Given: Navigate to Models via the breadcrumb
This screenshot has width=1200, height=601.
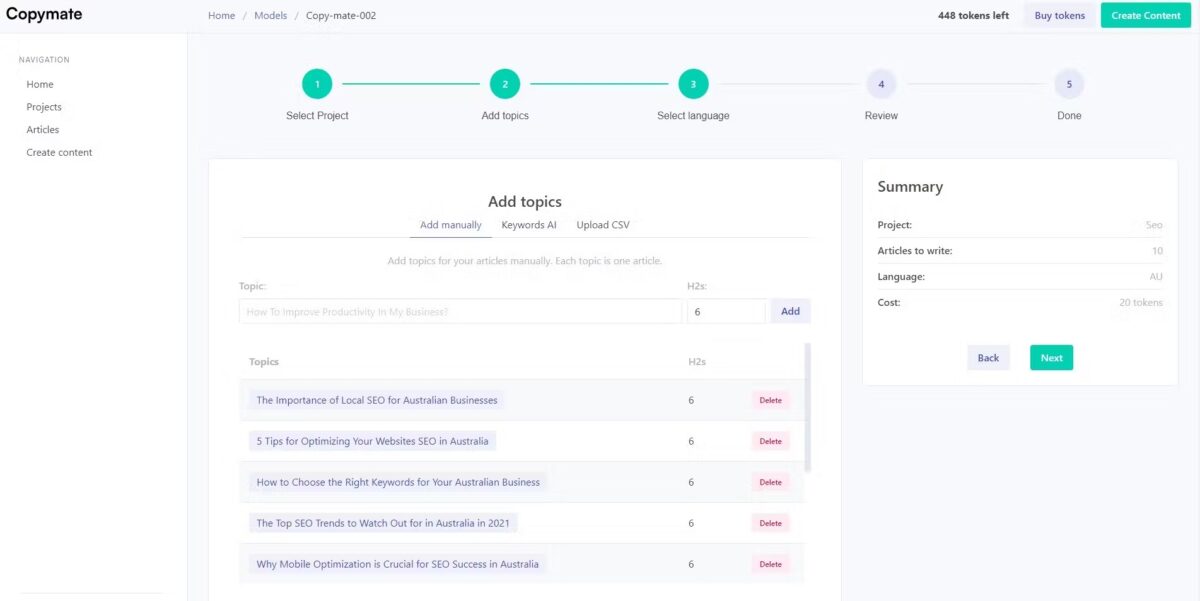Looking at the screenshot, I should click(270, 15).
